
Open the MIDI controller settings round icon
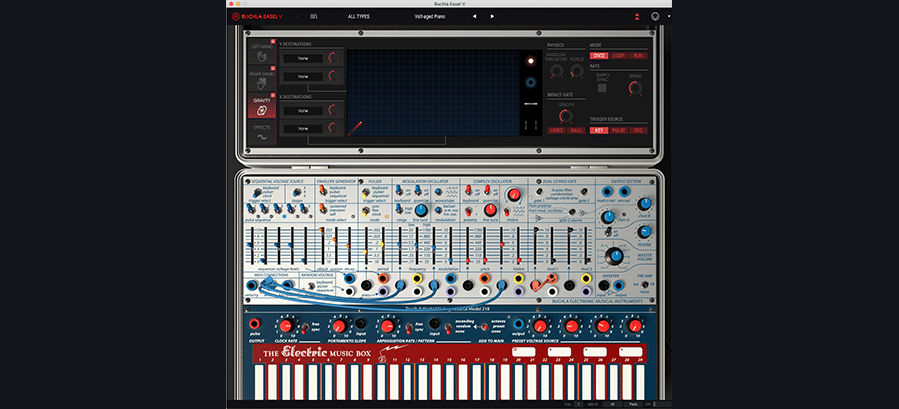coord(655,16)
